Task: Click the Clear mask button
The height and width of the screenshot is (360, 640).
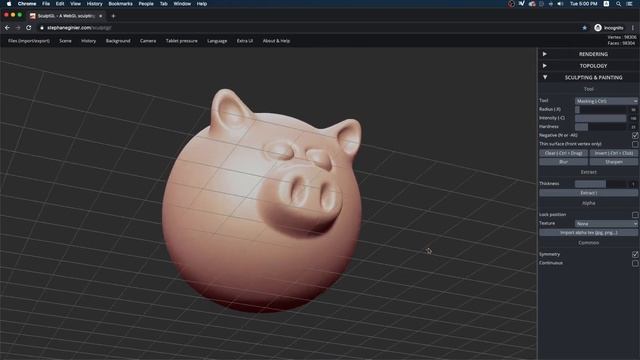Action: (564, 153)
